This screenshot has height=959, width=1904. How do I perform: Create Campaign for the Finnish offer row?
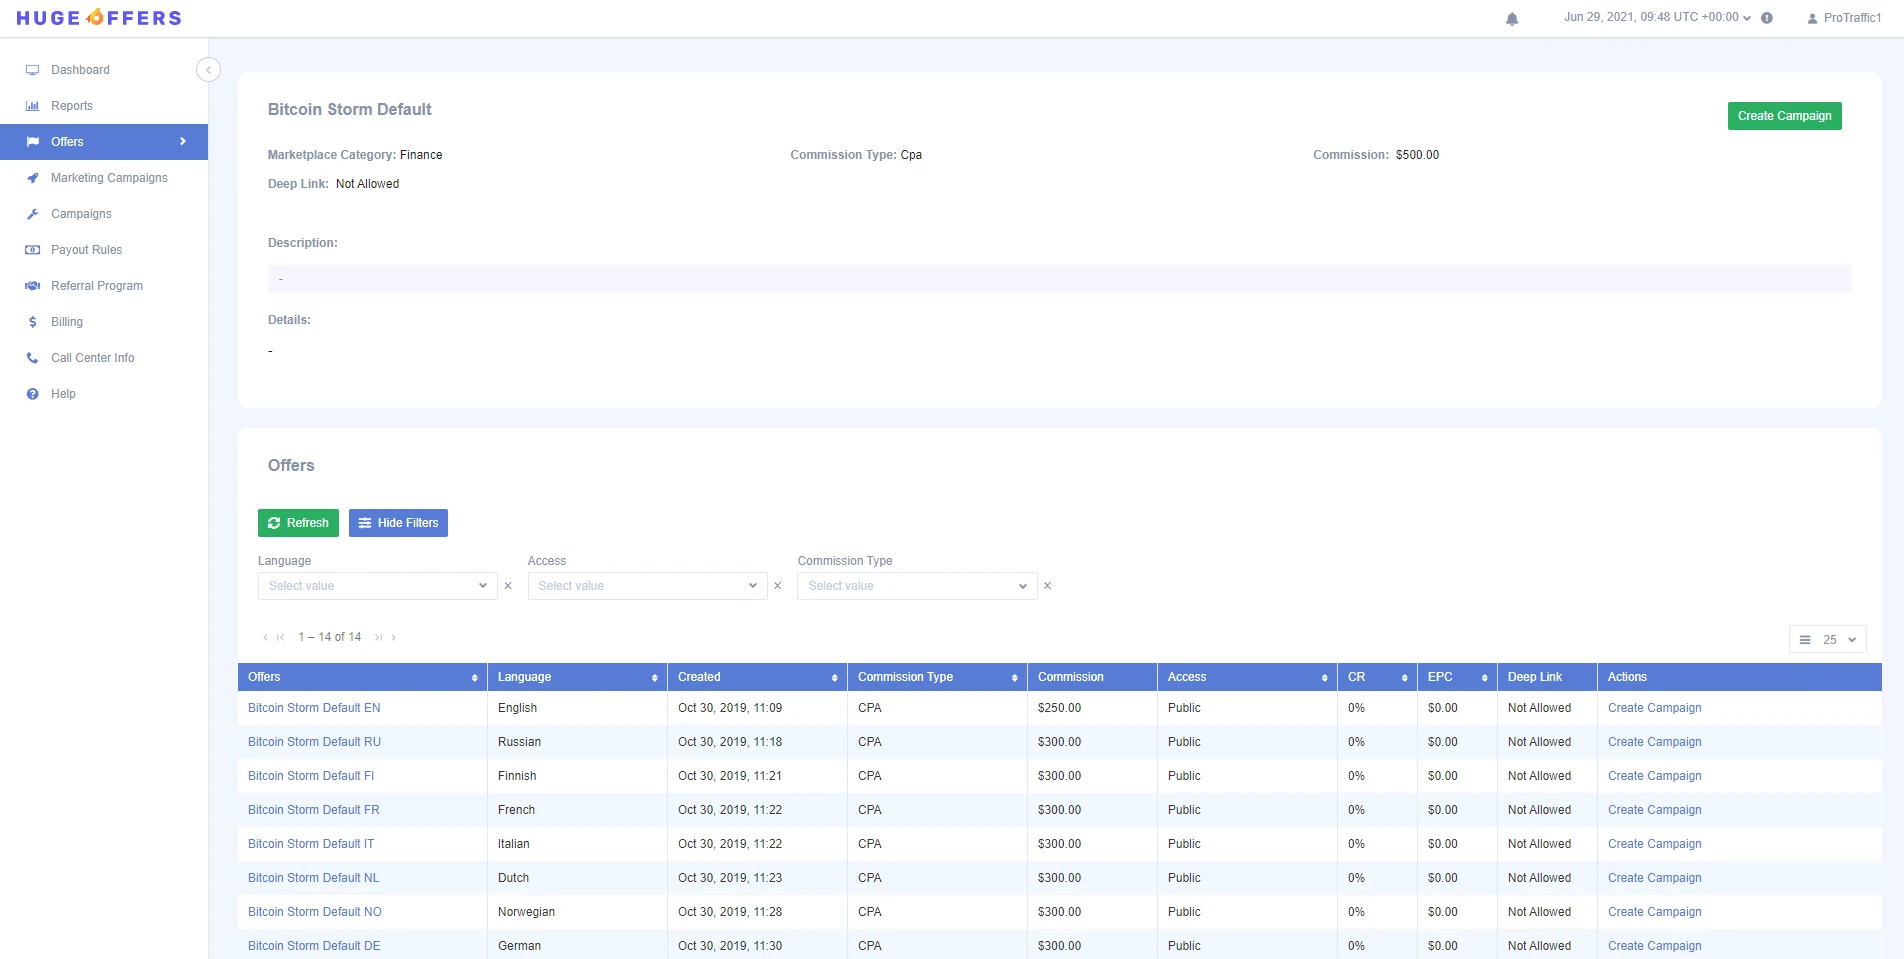click(1654, 776)
